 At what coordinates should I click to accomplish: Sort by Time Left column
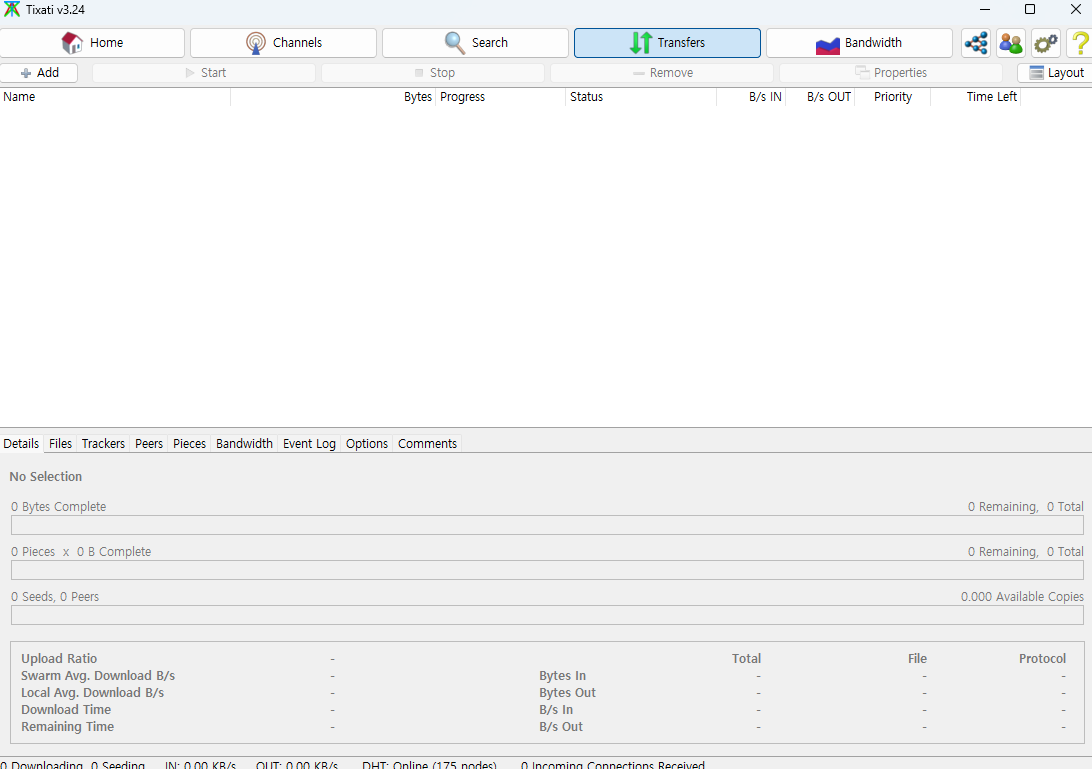click(x=975, y=97)
